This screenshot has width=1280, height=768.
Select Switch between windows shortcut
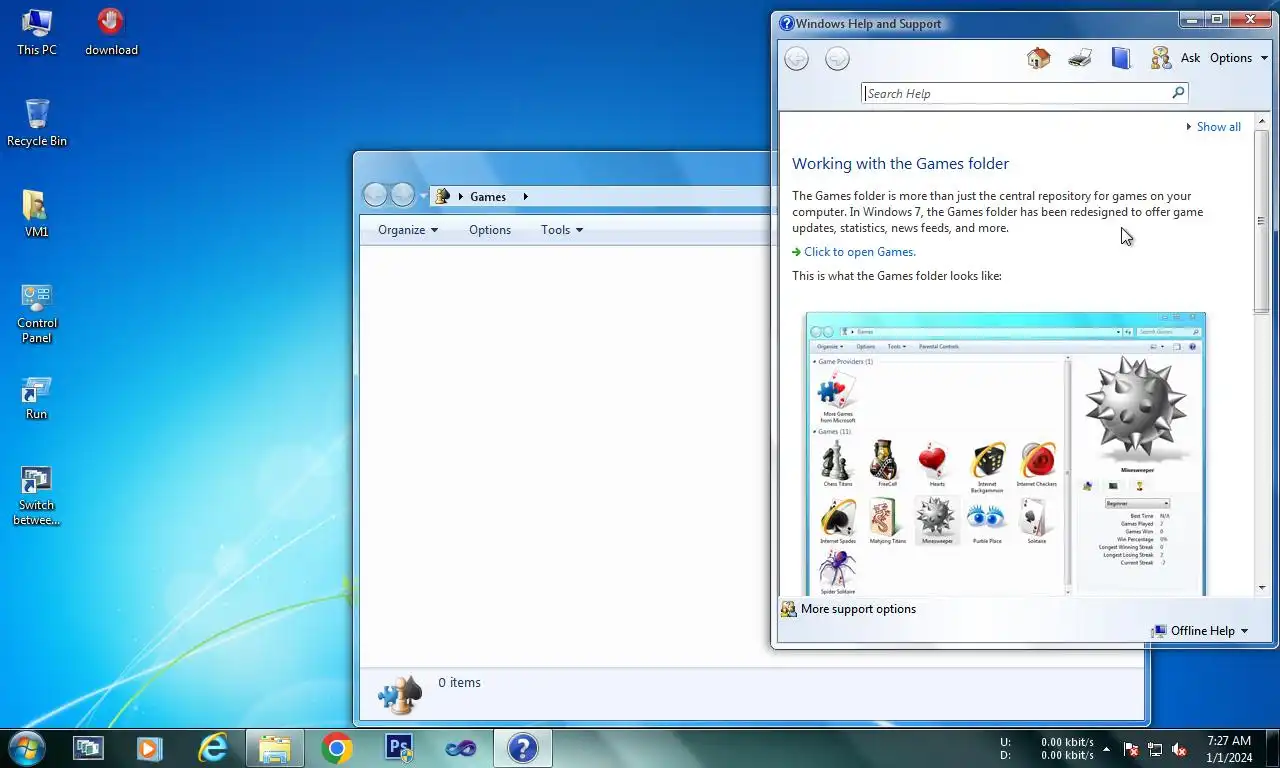click(x=37, y=496)
